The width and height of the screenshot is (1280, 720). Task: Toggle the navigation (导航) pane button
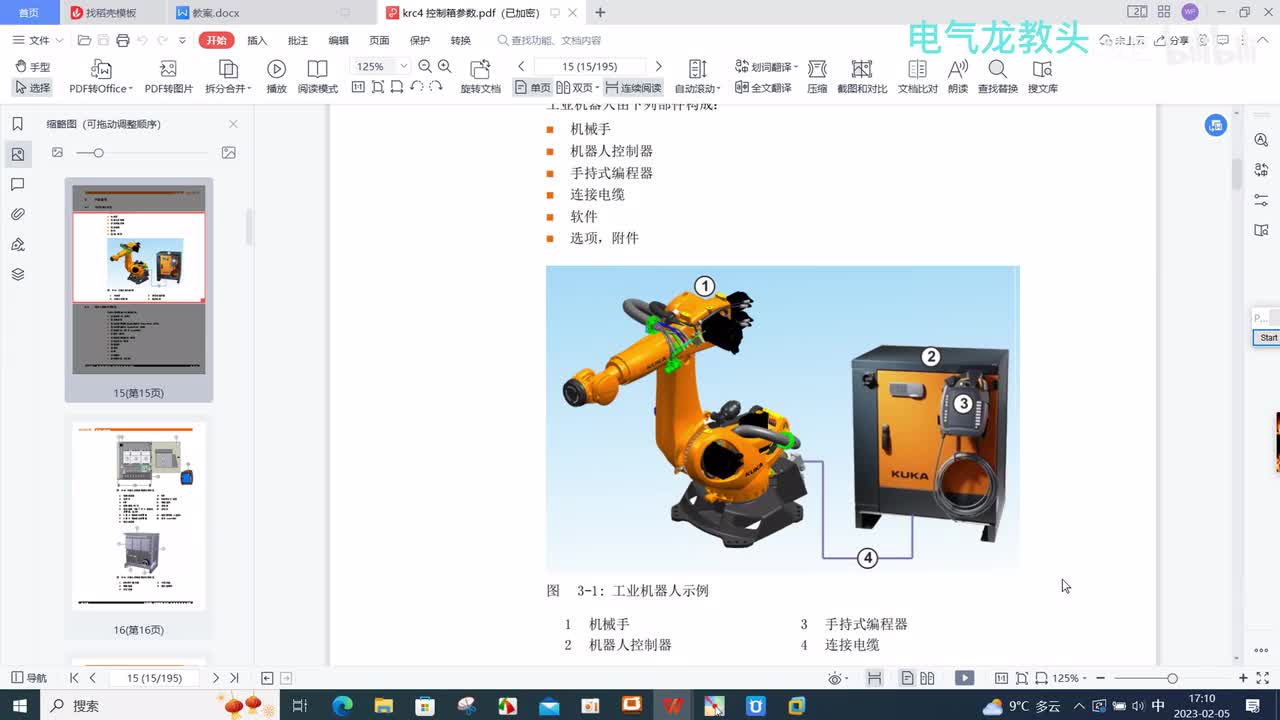pos(29,678)
